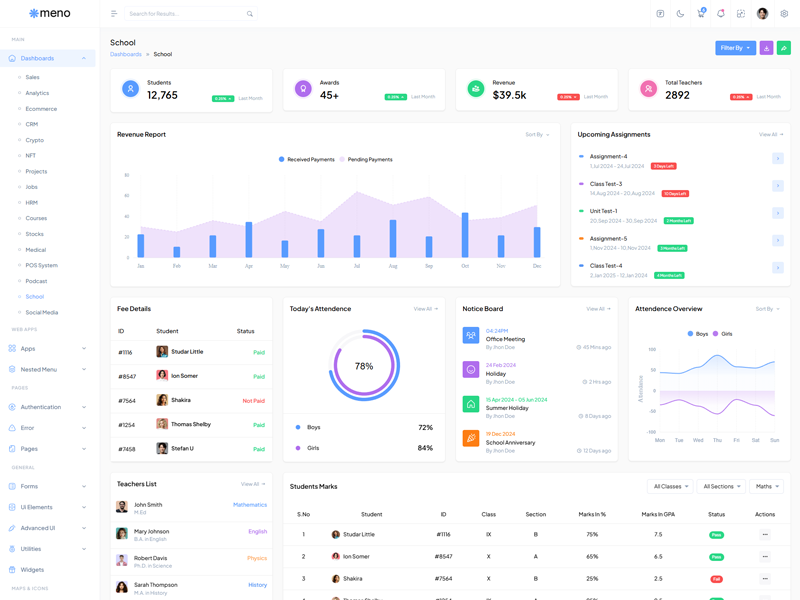Open the Filter By dropdown
Image resolution: width=800 pixels, height=600 pixels.
(x=735, y=48)
